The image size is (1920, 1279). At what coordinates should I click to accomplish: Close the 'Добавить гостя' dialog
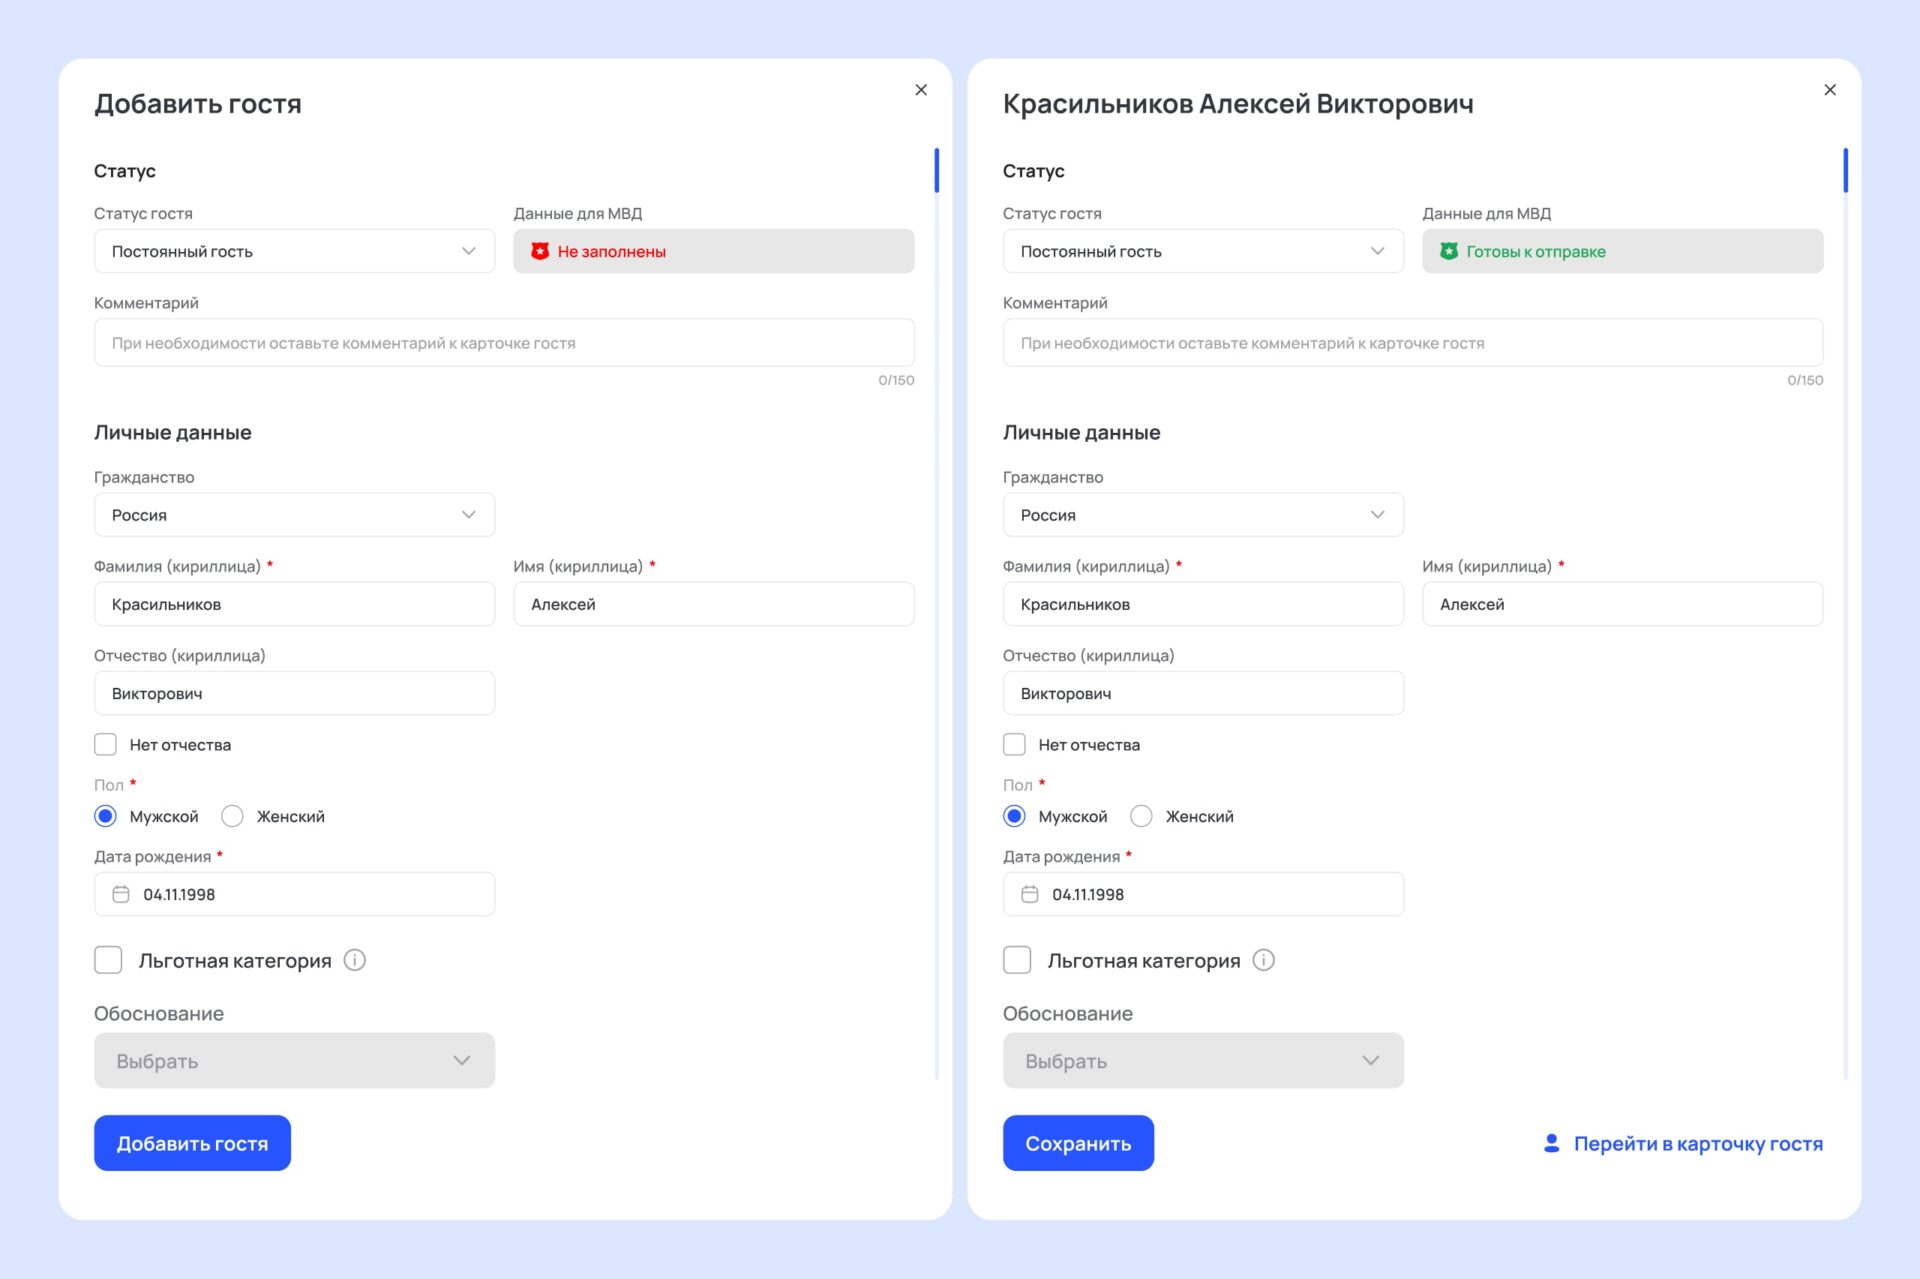tap(921, 90)
